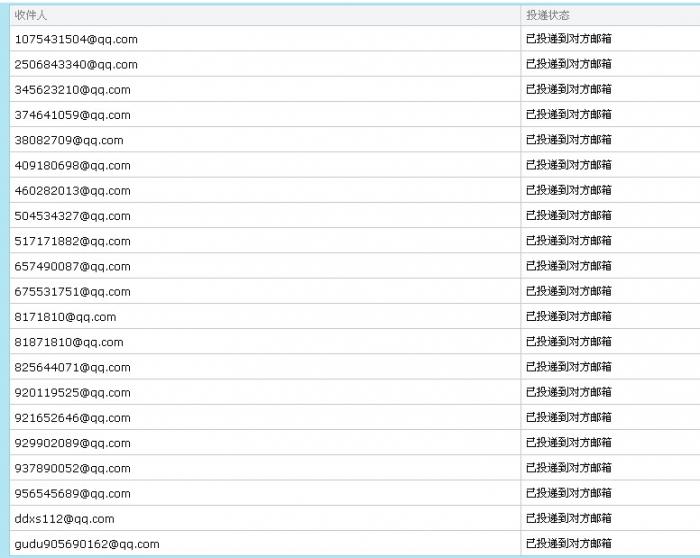Select recipient ddxs112@qq.com
This screenshot has height=558, width=700.
[x=64, y=519]
